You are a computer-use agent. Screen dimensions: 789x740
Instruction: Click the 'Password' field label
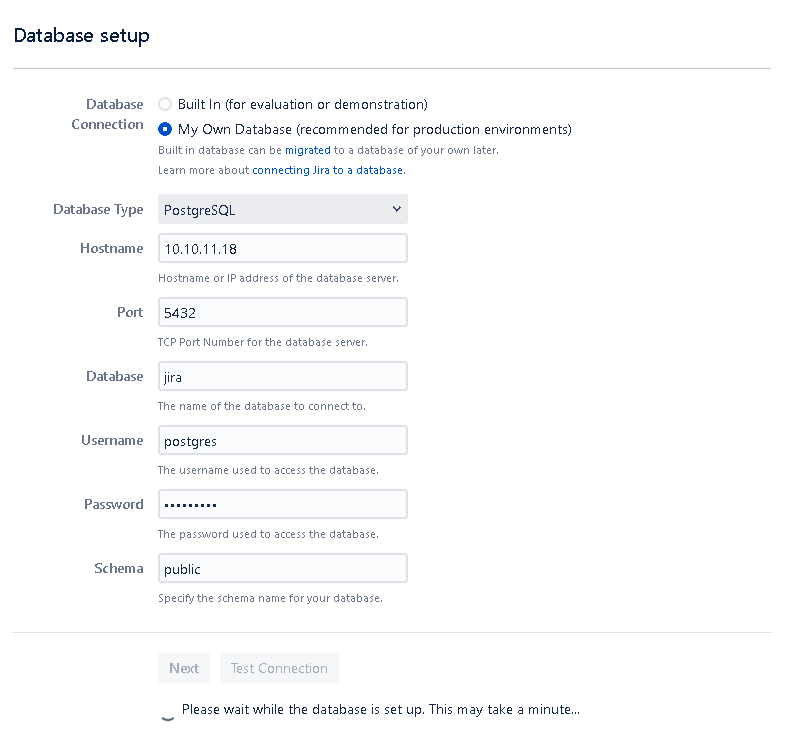114,504
